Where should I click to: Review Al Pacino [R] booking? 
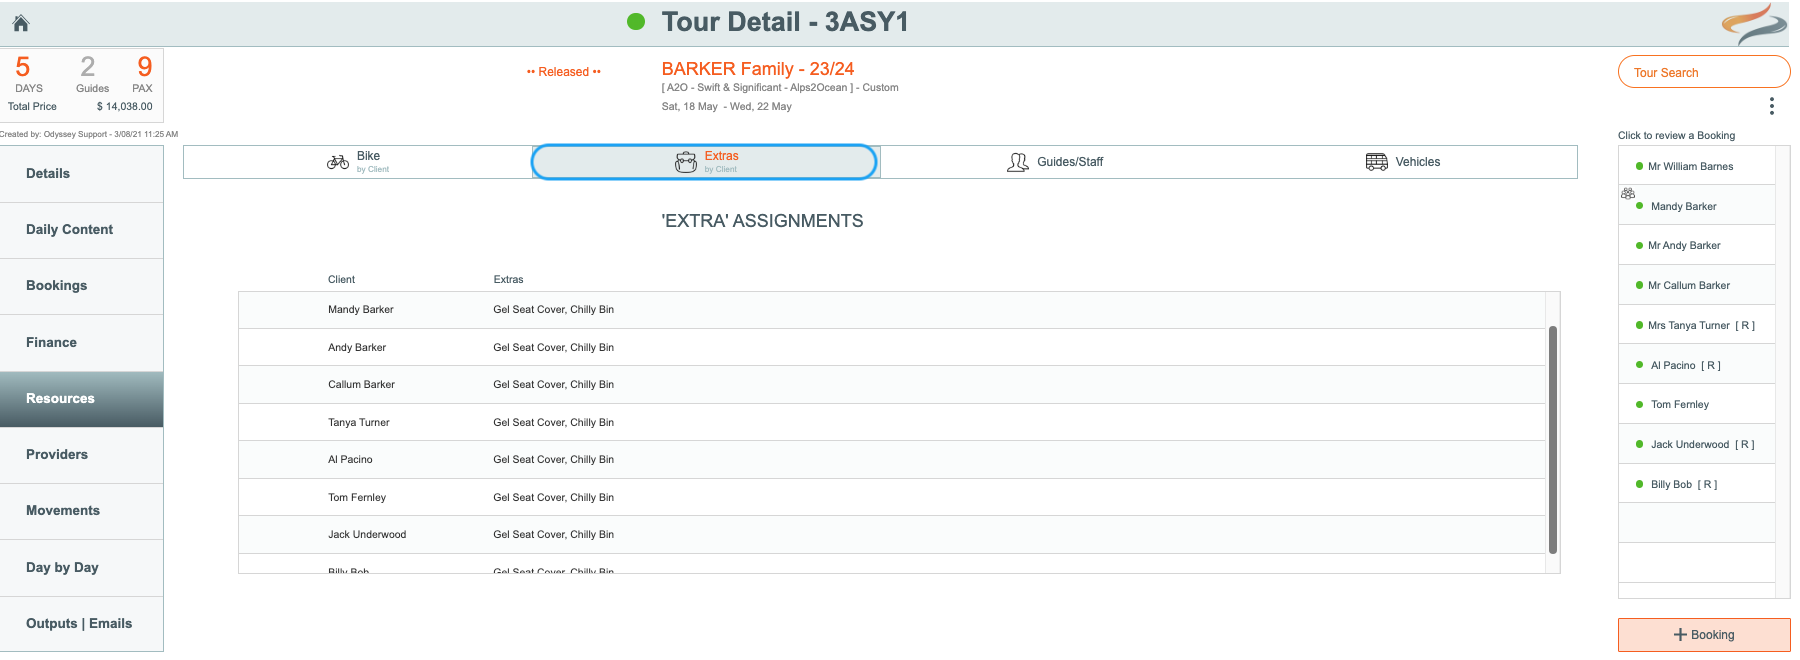[1697, 365]
